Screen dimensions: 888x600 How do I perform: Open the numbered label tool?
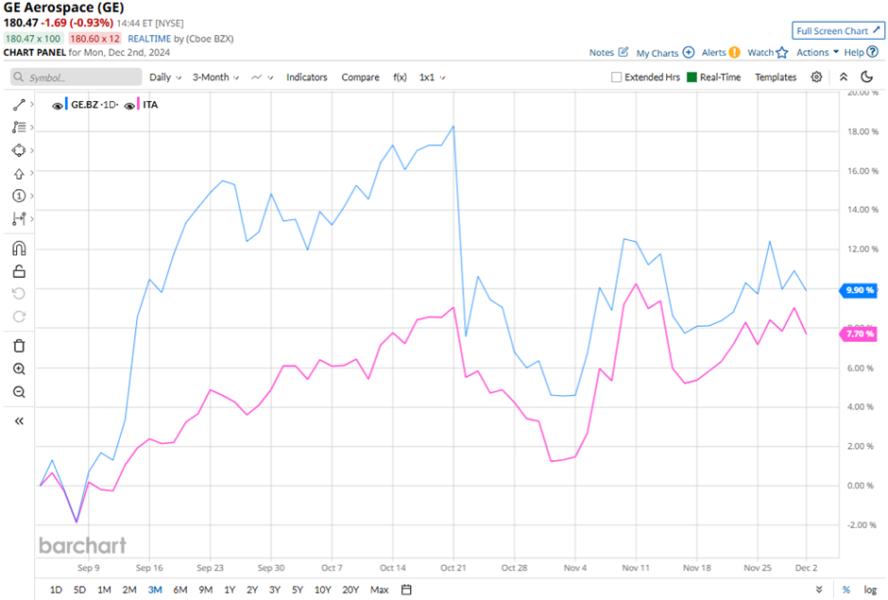(19, 196)
